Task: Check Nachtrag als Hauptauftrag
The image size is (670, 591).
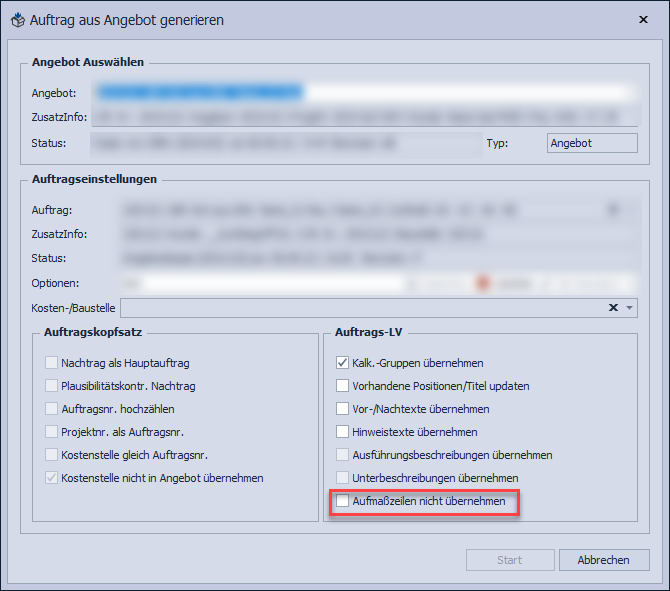Action: pos(52,363)
